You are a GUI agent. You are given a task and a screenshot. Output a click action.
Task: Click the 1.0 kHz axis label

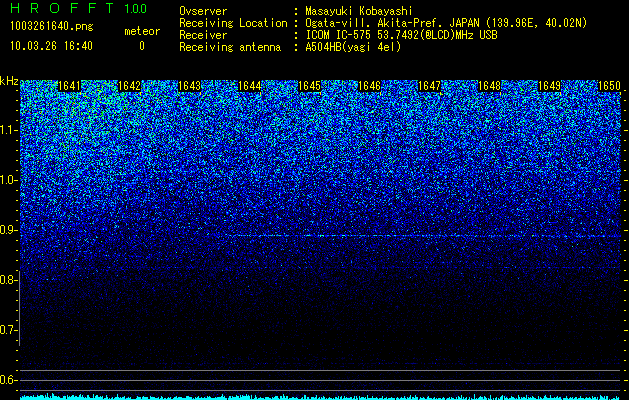tap(9, 180)
